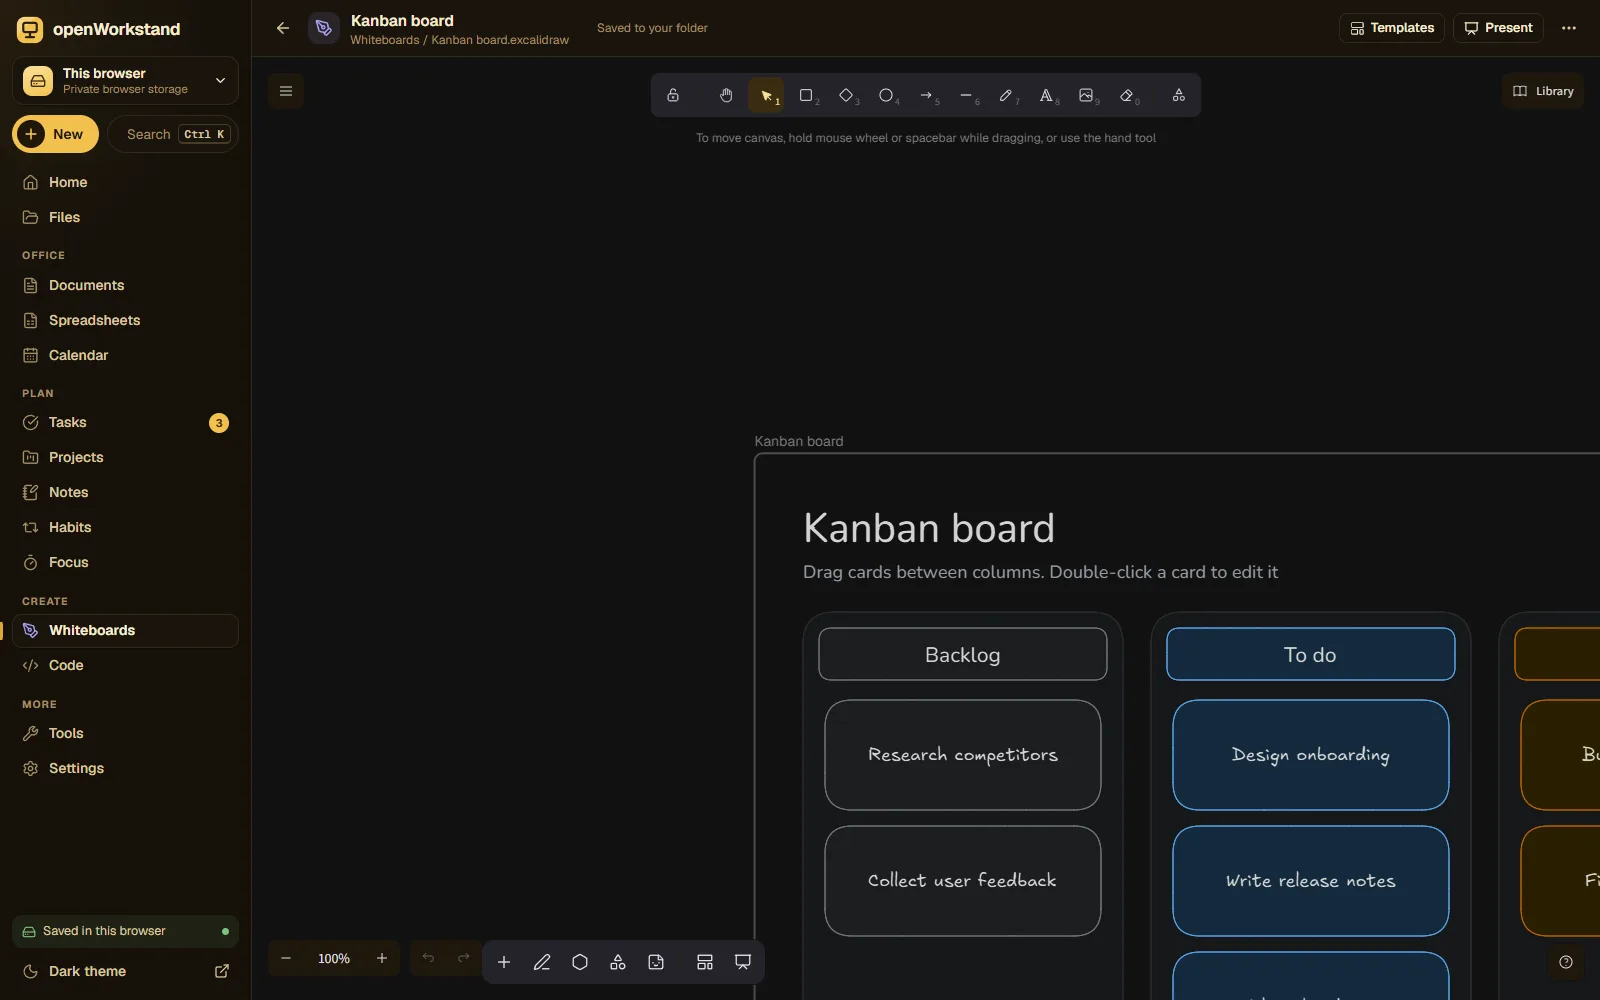The image size is (1600, 1000).
Task: Open the Library panel
Action: click(1543, 91)
